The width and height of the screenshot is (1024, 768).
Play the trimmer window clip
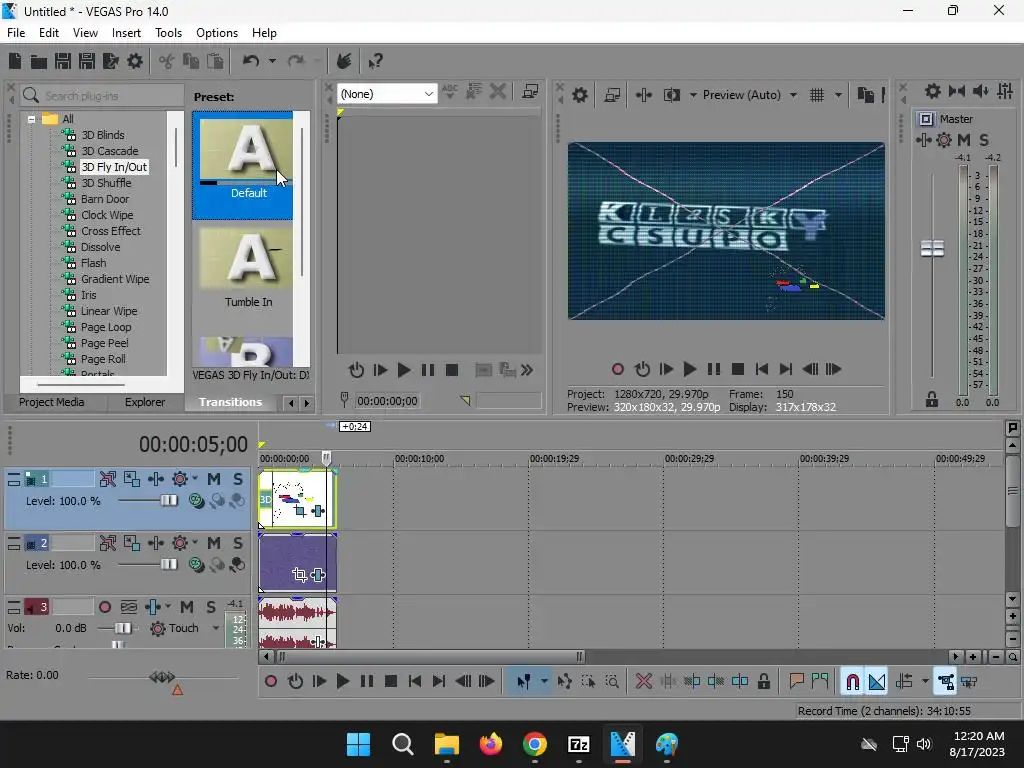[x=404, y=370]
